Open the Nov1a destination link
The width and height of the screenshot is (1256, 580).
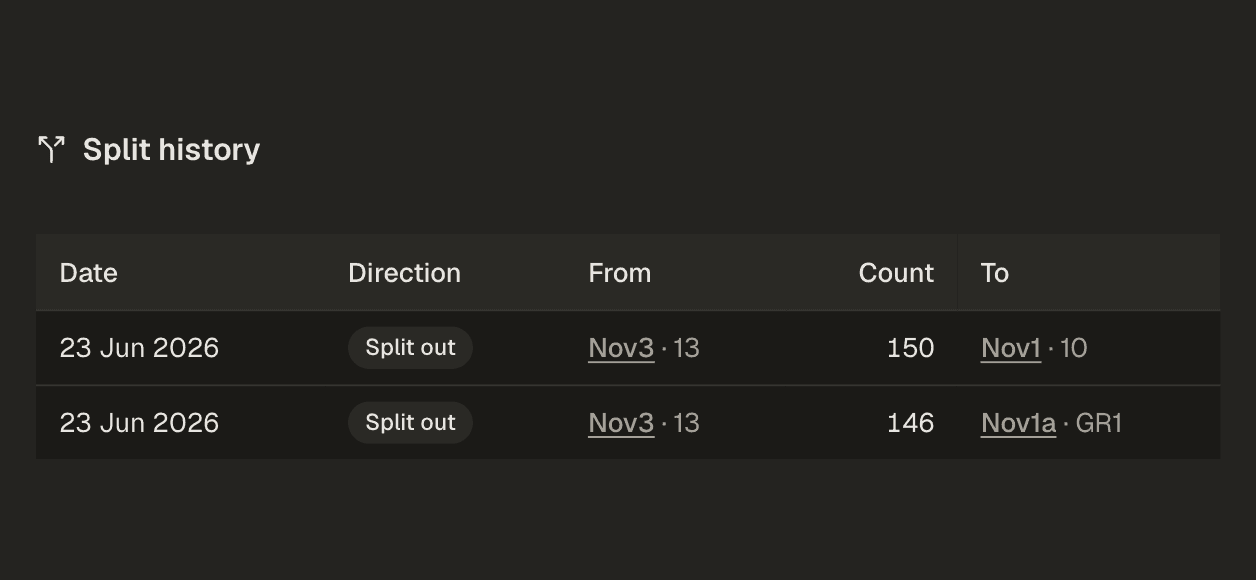point(1018,423)
